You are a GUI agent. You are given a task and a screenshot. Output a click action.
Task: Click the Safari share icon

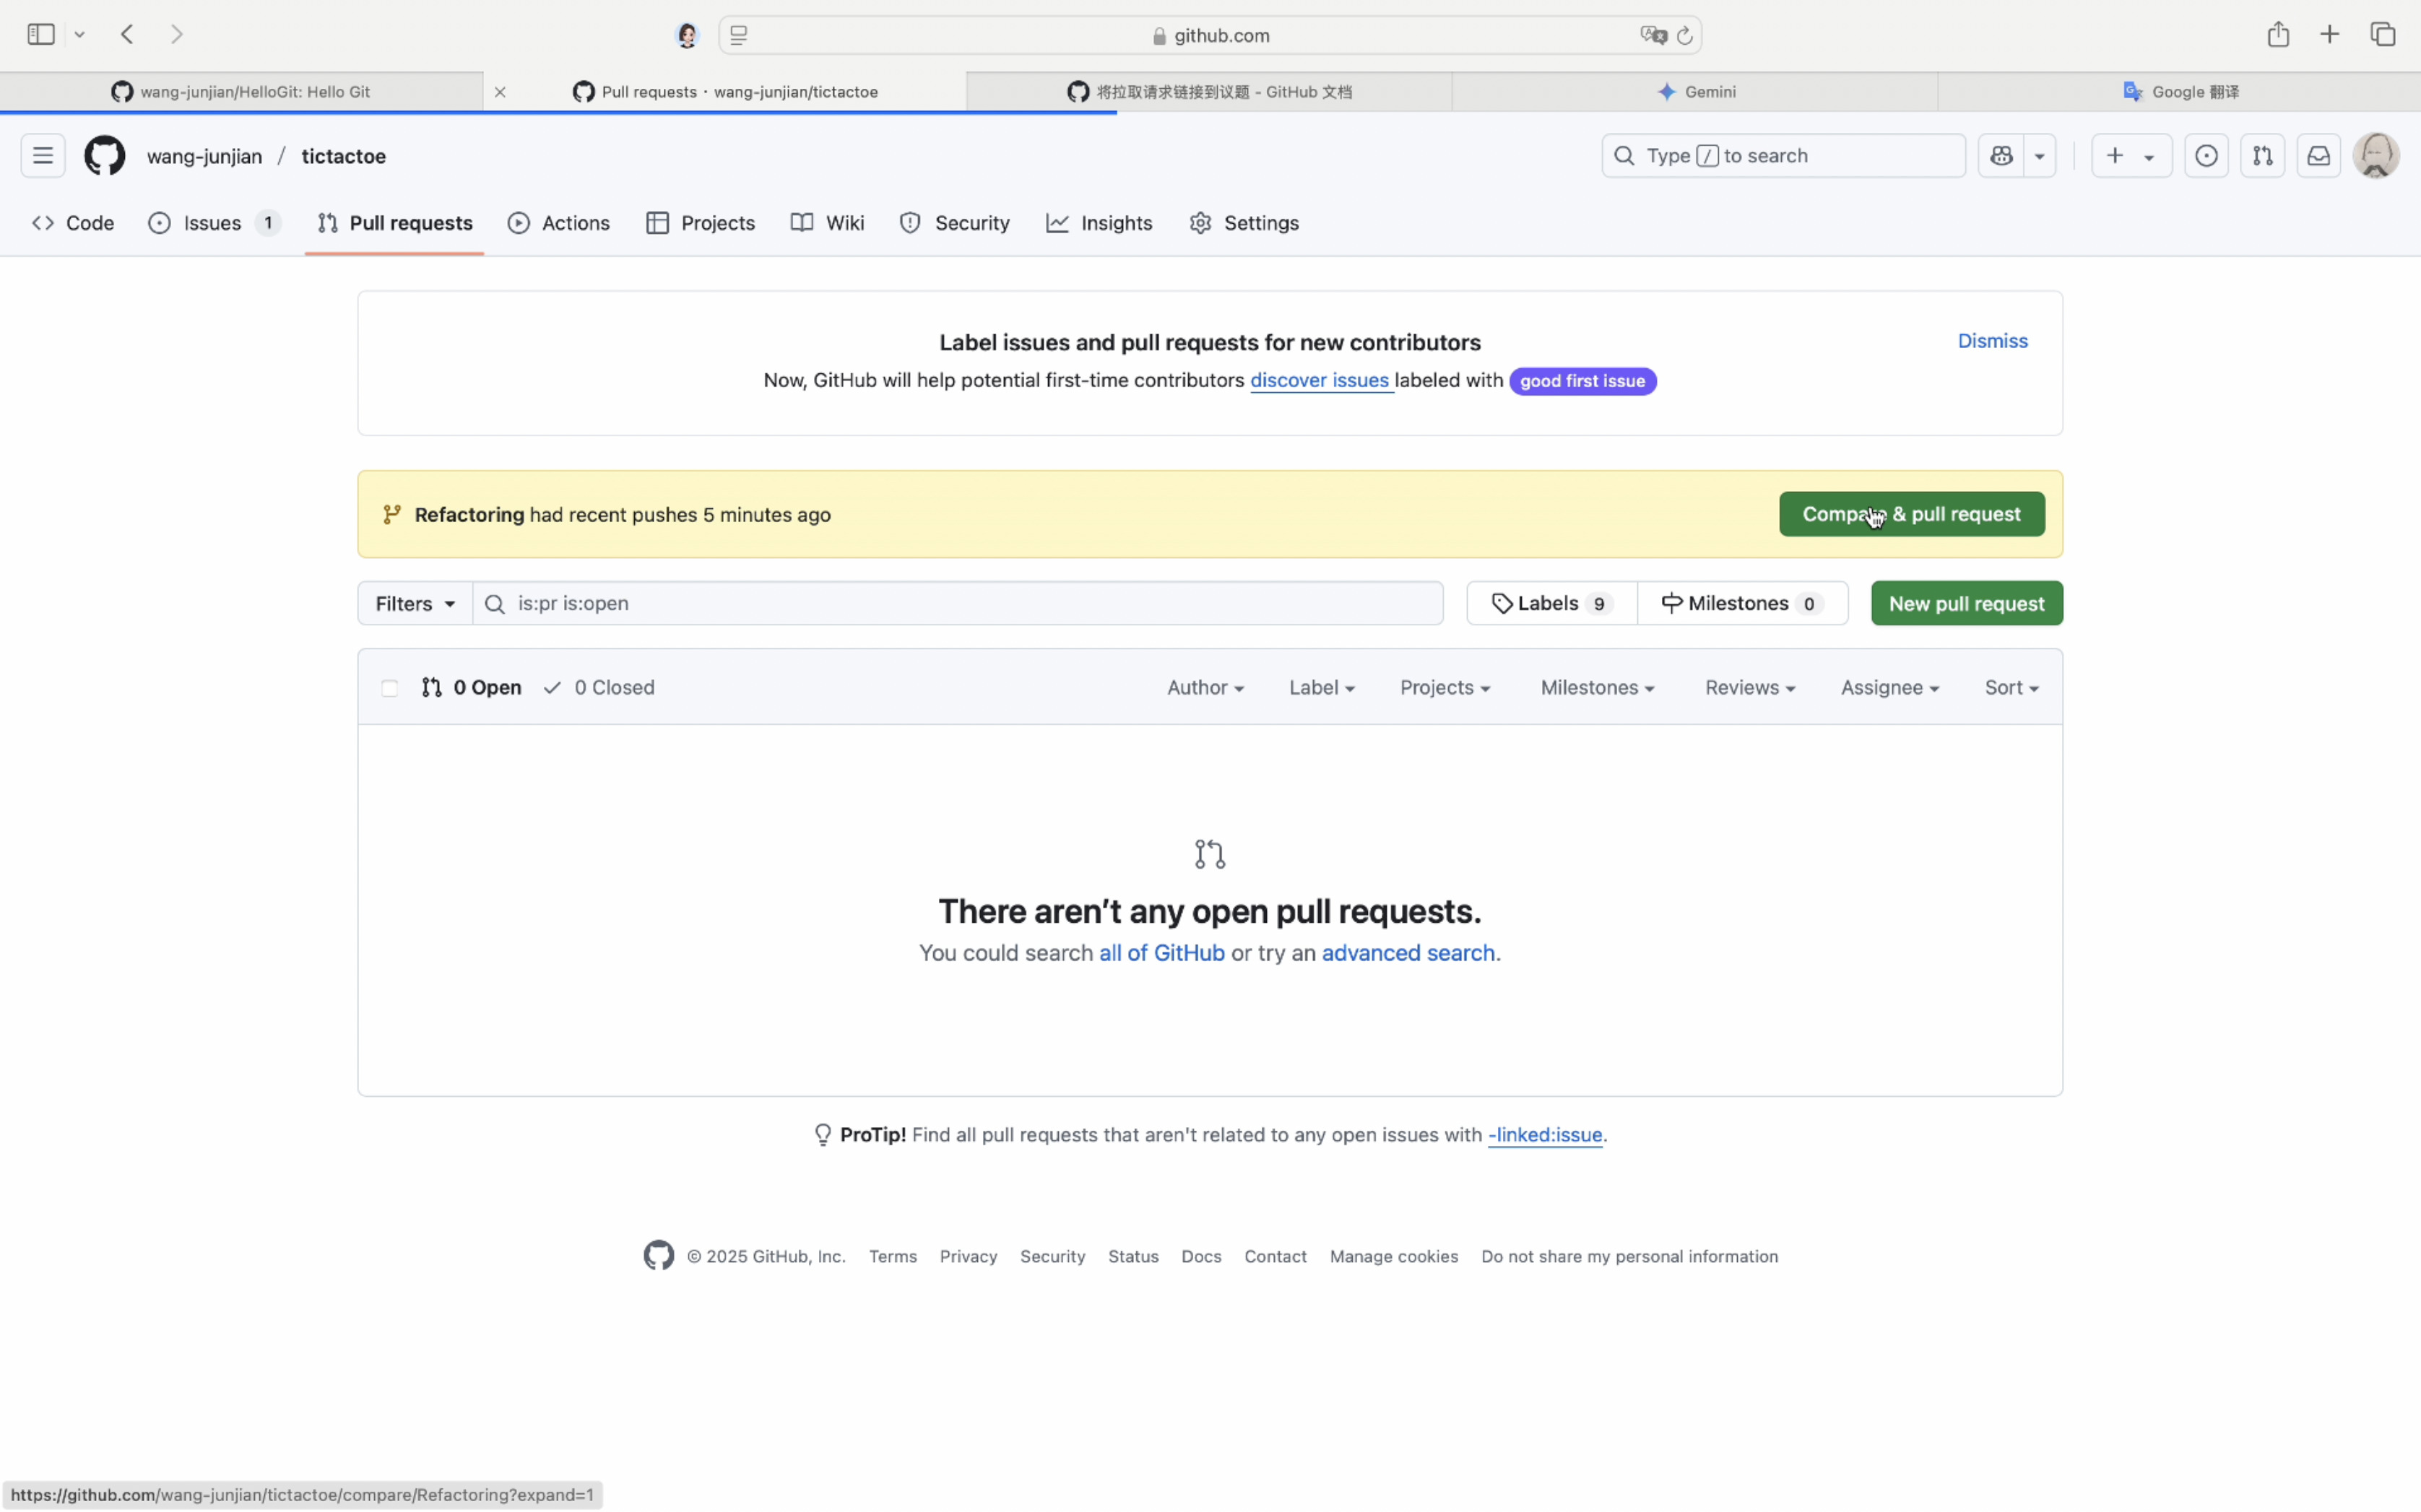point(2278,35)
